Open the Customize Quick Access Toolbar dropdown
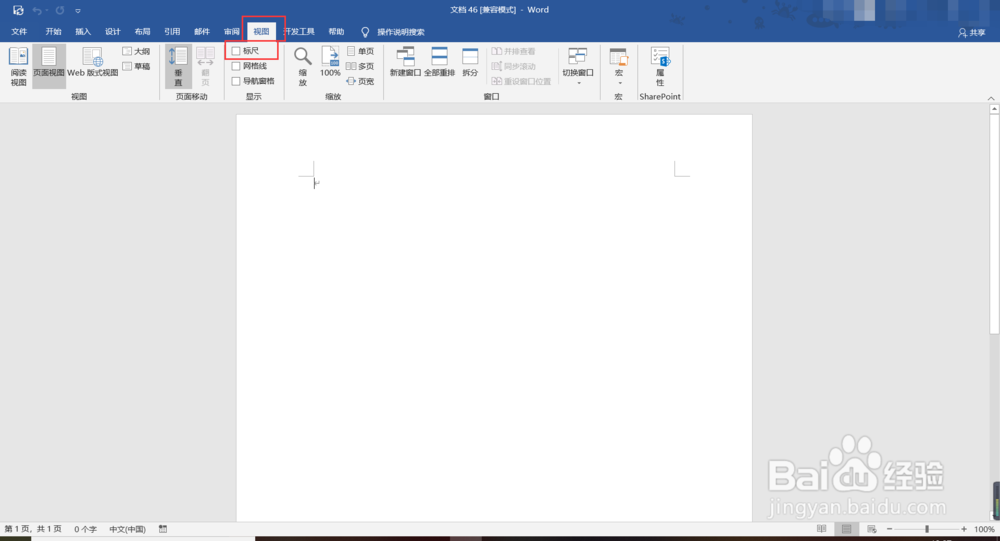1000x541 pixels. pyautogui.click(x=78, y=11)
